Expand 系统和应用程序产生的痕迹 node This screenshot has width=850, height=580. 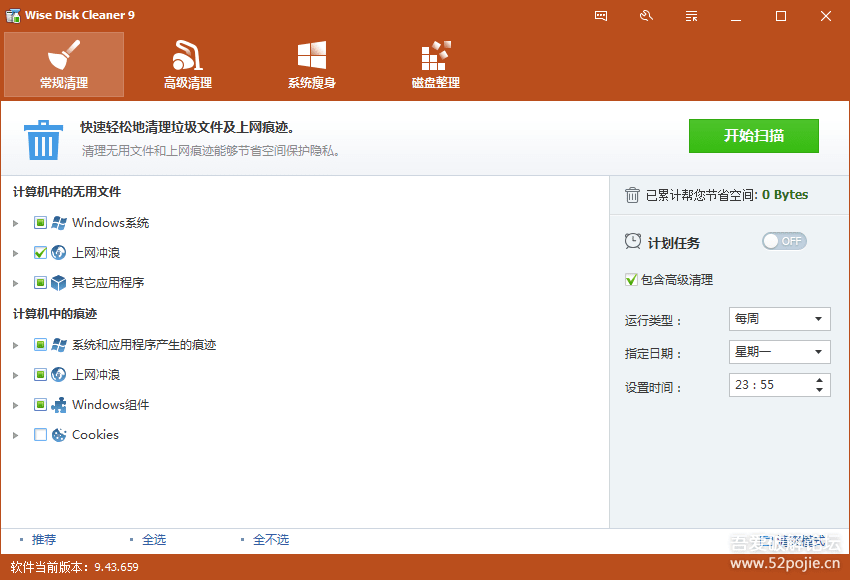(x=16, y=345)
